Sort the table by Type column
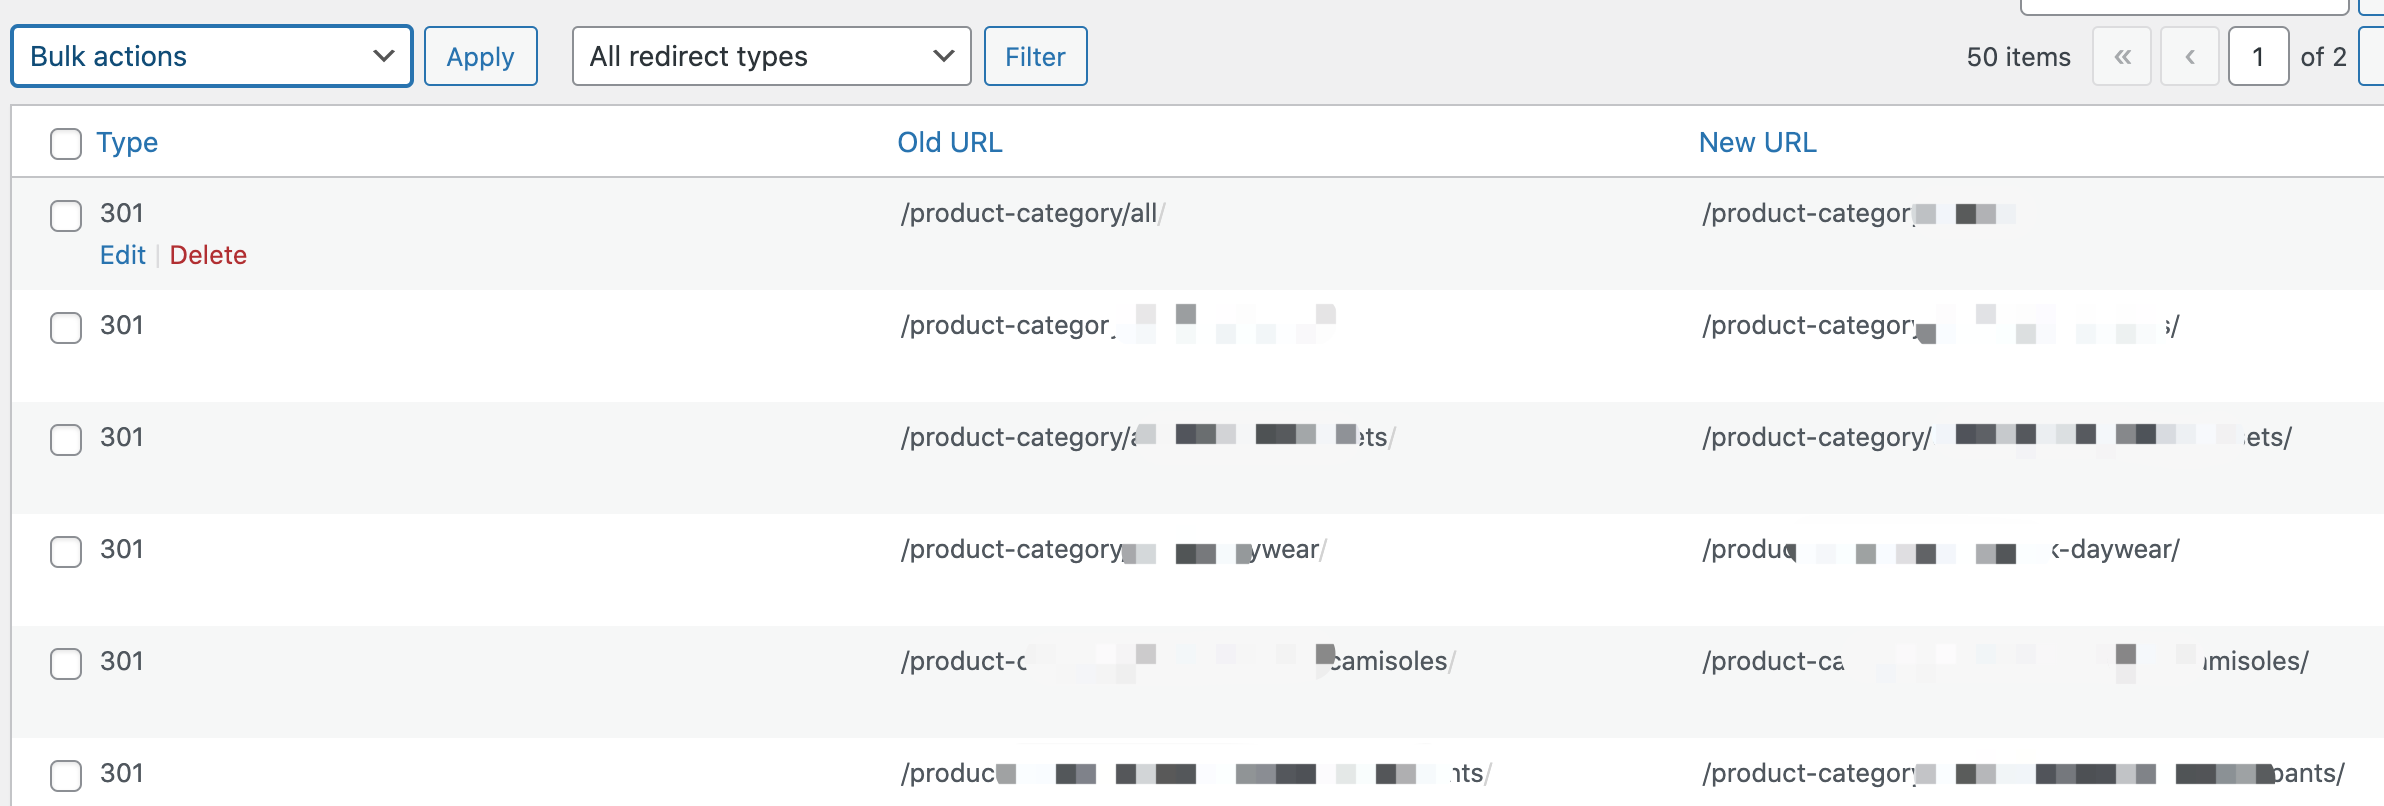 pyautogui.click(x=127, y=142)
